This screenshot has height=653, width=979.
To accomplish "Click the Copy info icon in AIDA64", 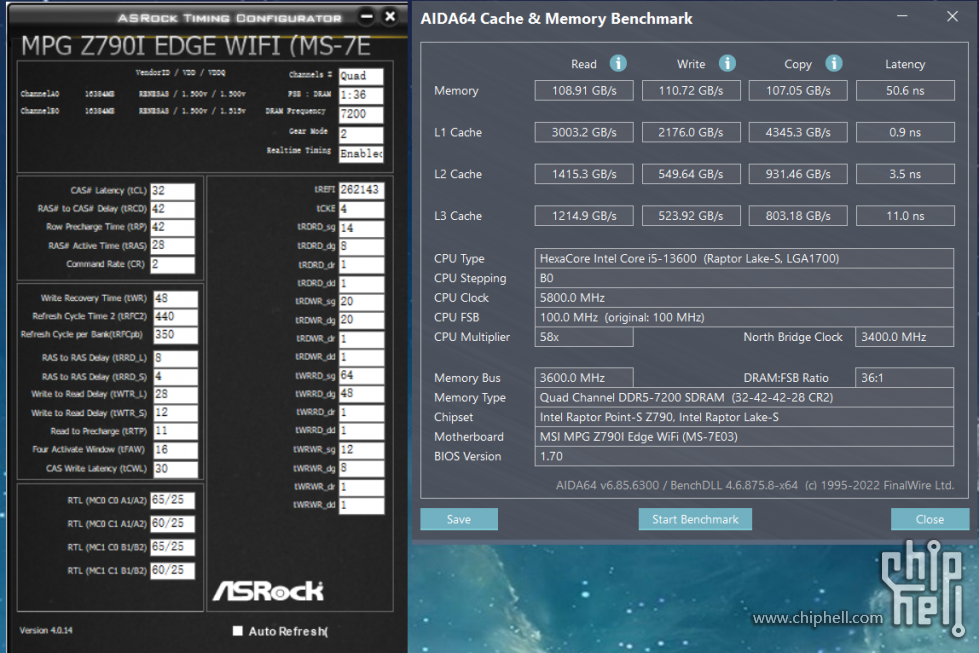I will click(x=834, y=63).
